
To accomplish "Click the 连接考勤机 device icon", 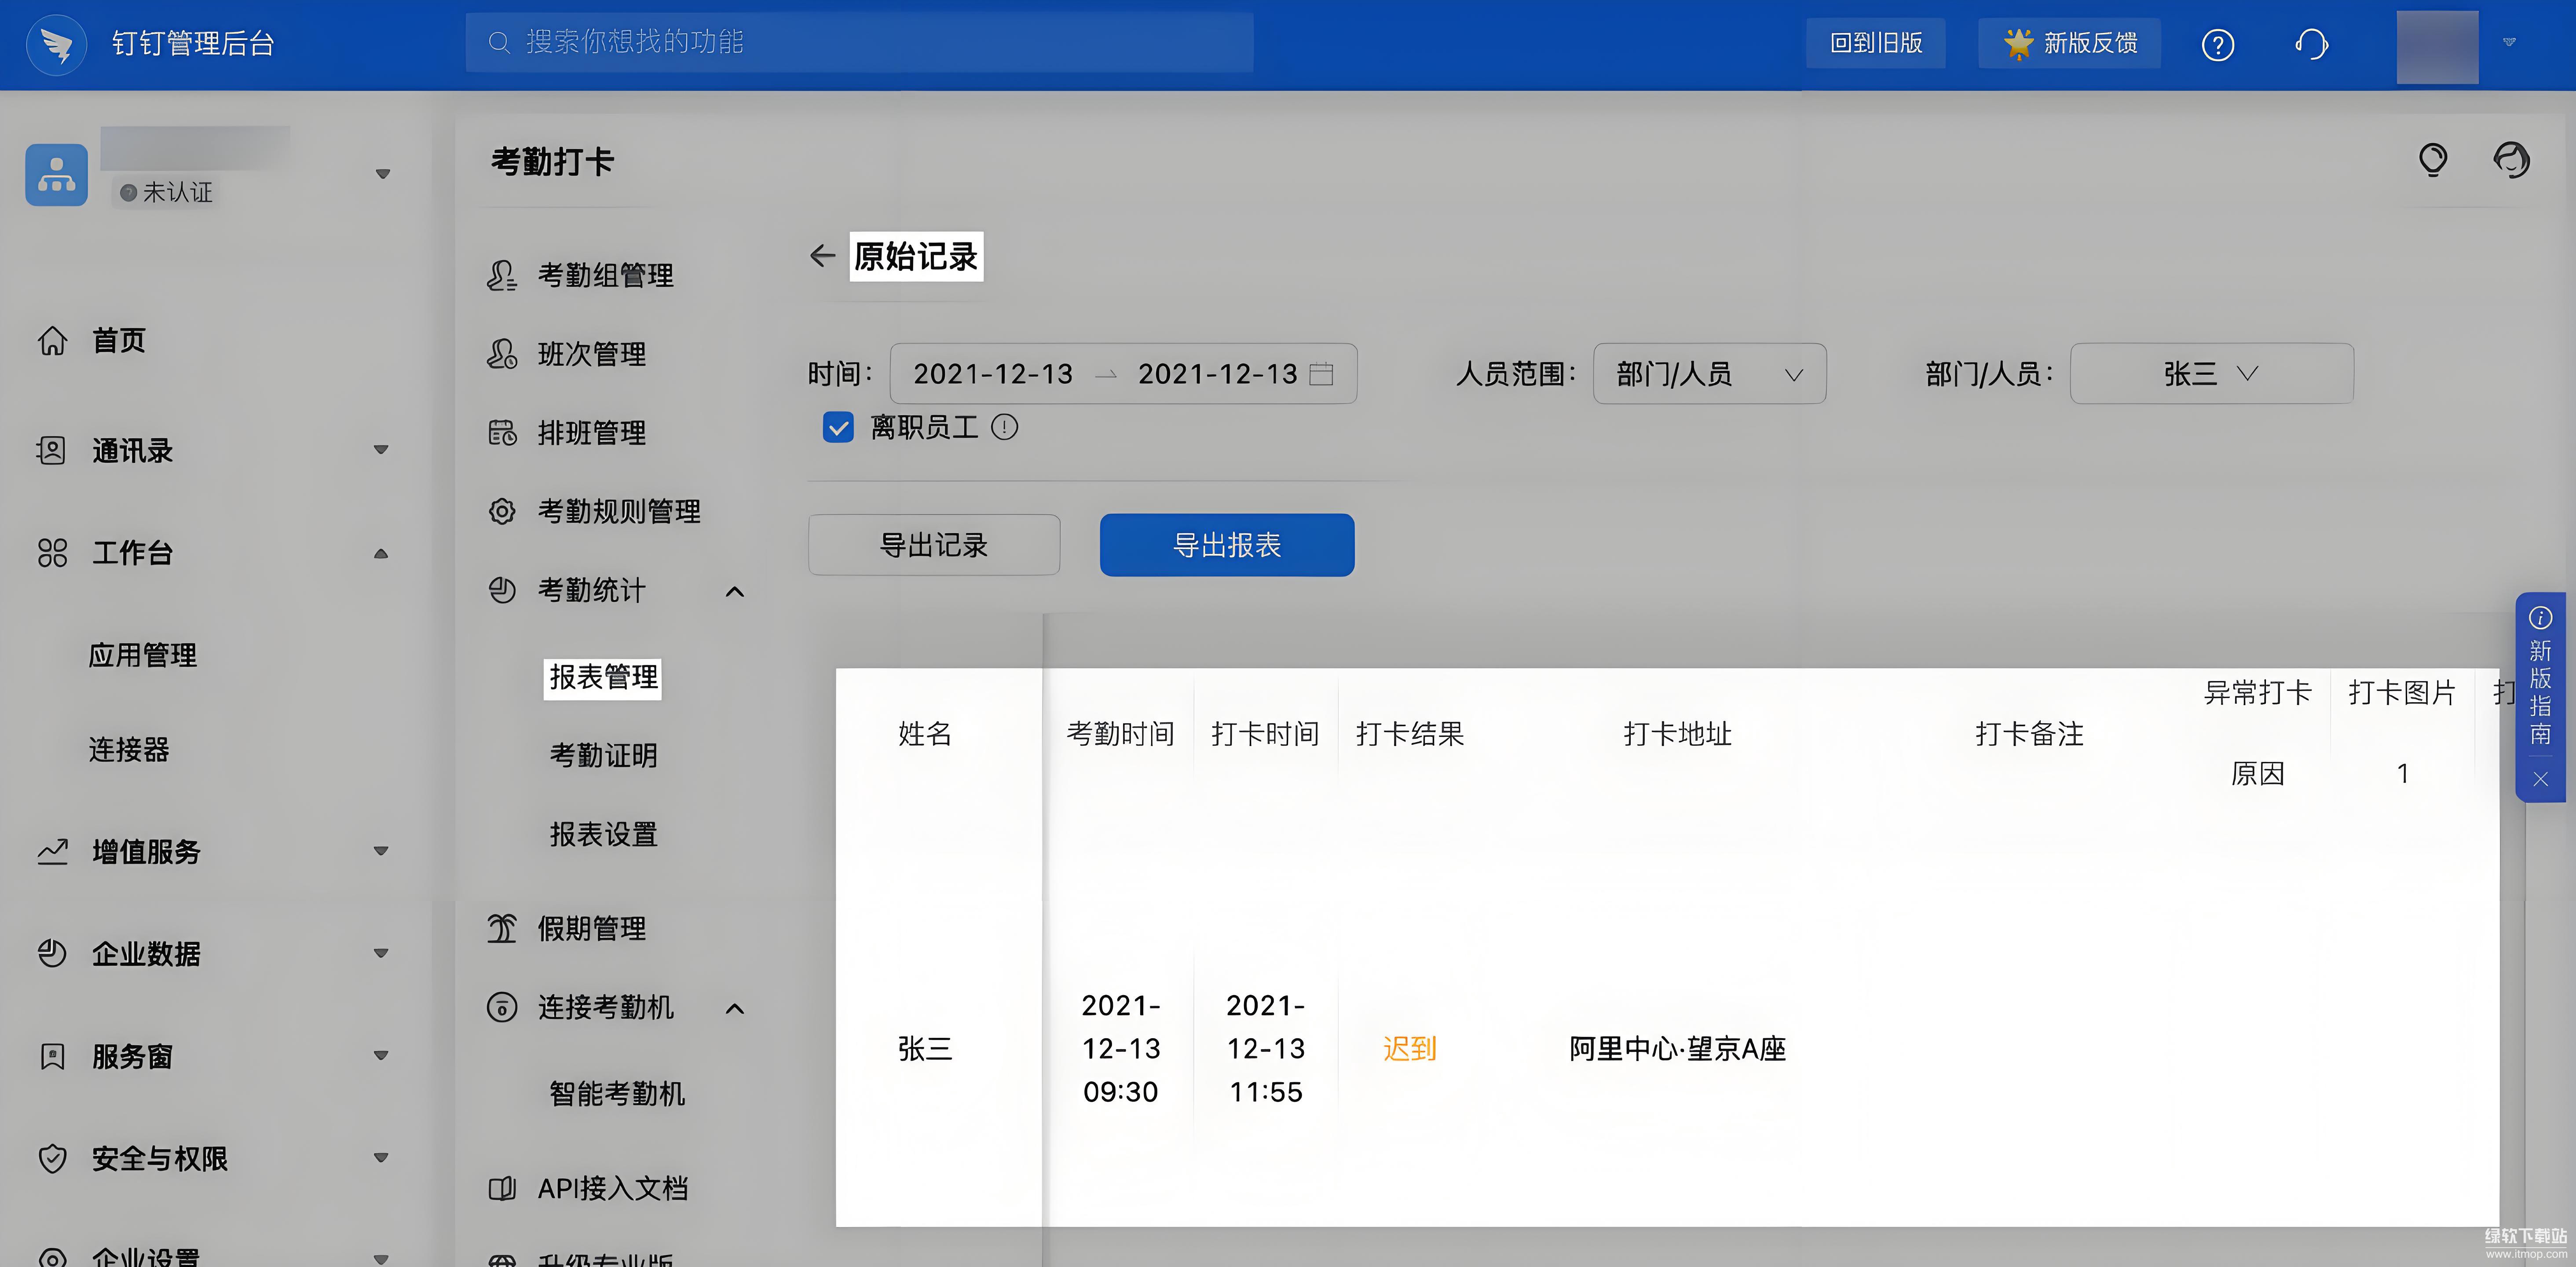I will point(502,1007).
